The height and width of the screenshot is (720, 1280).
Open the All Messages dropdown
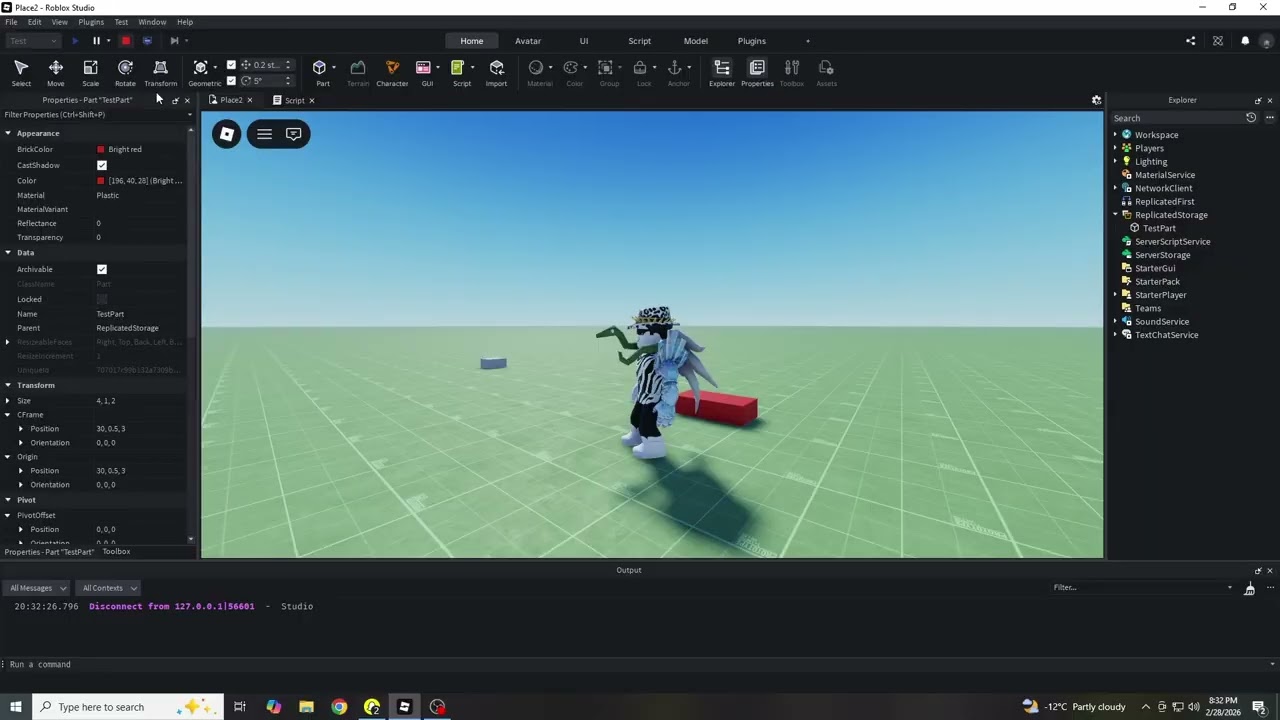(x=36, y=588)
